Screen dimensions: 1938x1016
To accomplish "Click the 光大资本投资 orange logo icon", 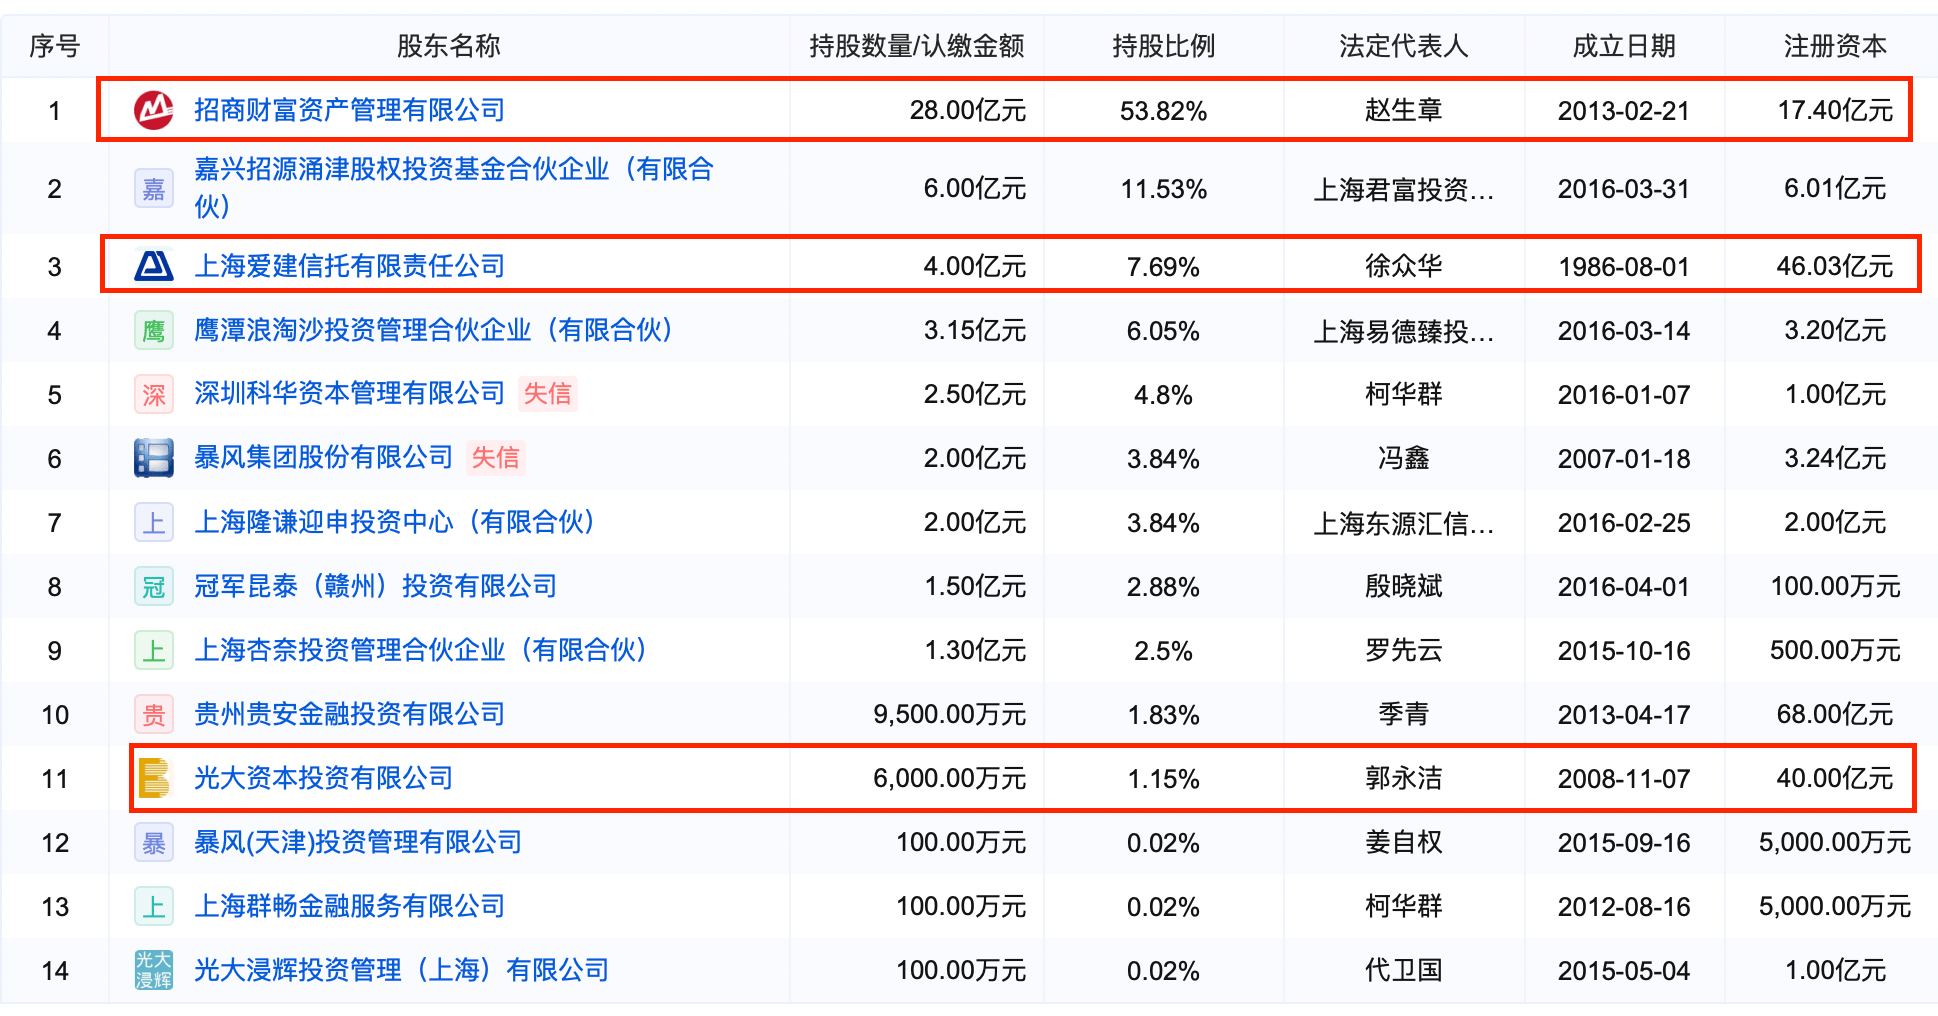I will click(154, 779).
